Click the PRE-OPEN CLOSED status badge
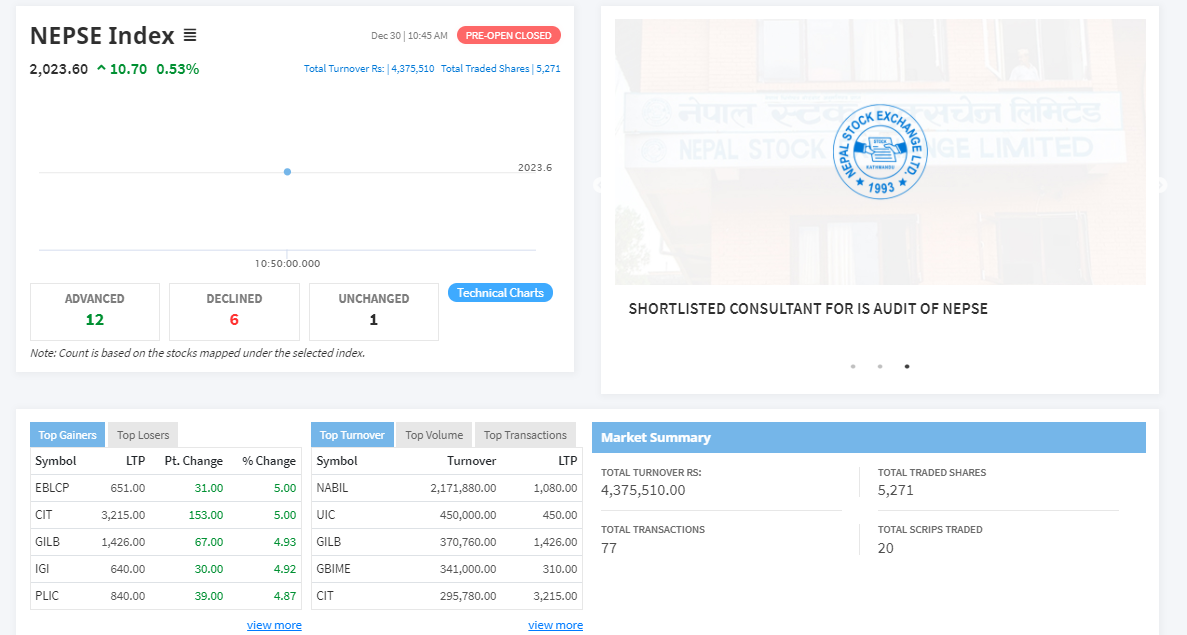Screen dimensions: 1187x635 point(509,36)
